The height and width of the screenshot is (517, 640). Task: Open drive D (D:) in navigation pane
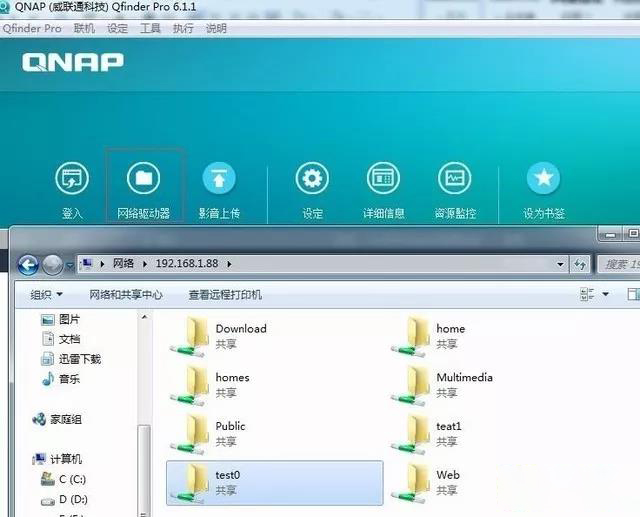(x=64, y=499)
